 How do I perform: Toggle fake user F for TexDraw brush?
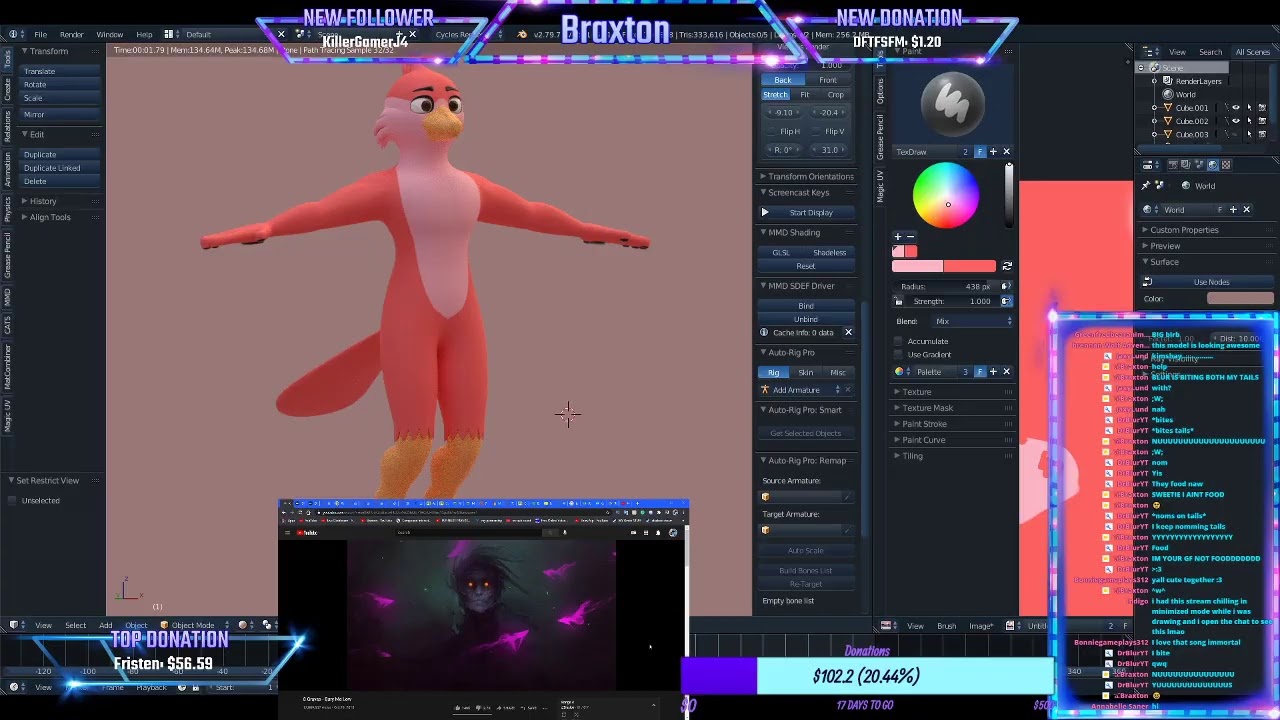tap(980, 152)
